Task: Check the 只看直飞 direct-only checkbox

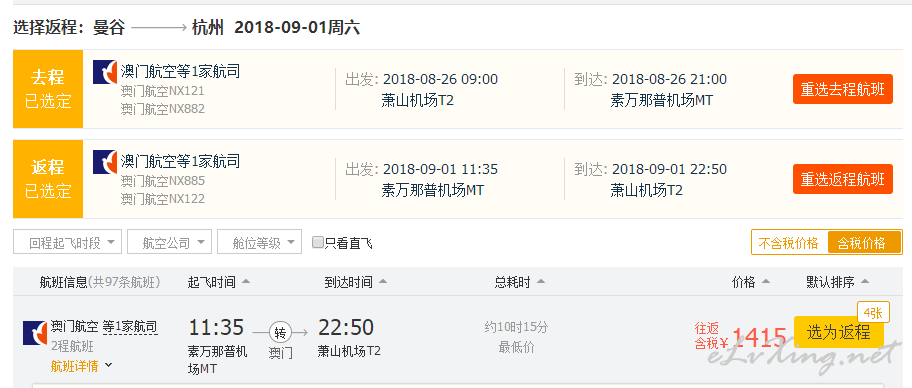Action: click(x=318, y=243)
